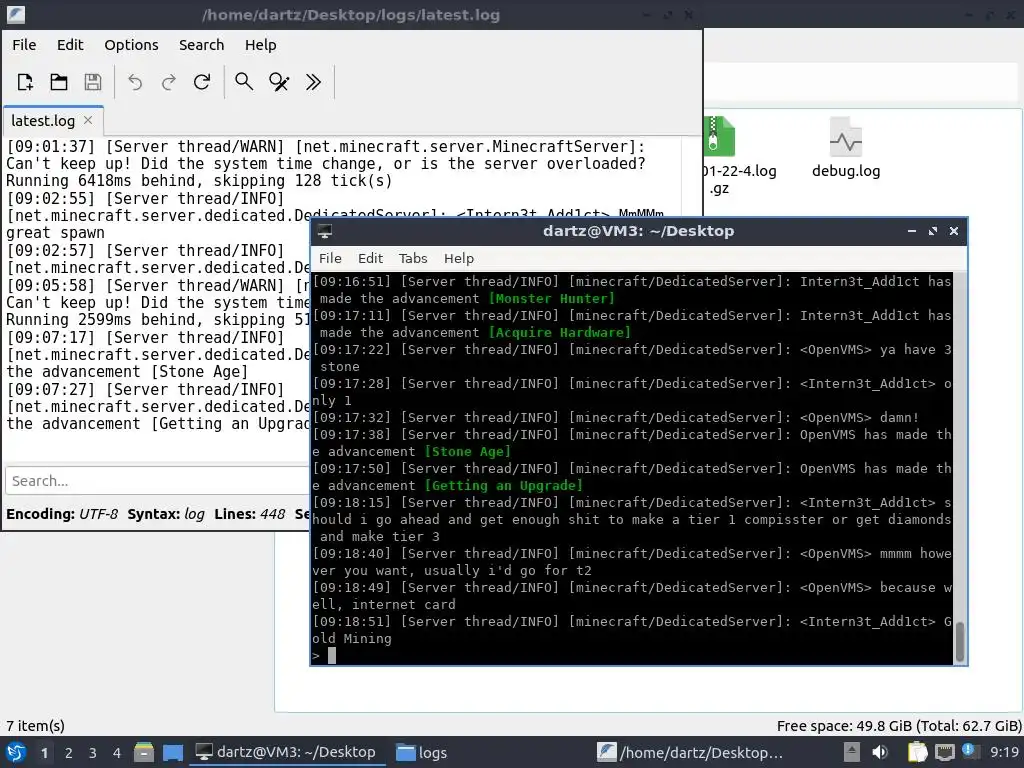1024x768 pixels.
Task: Click the Open file folder icon
Action: coord(59,82)
